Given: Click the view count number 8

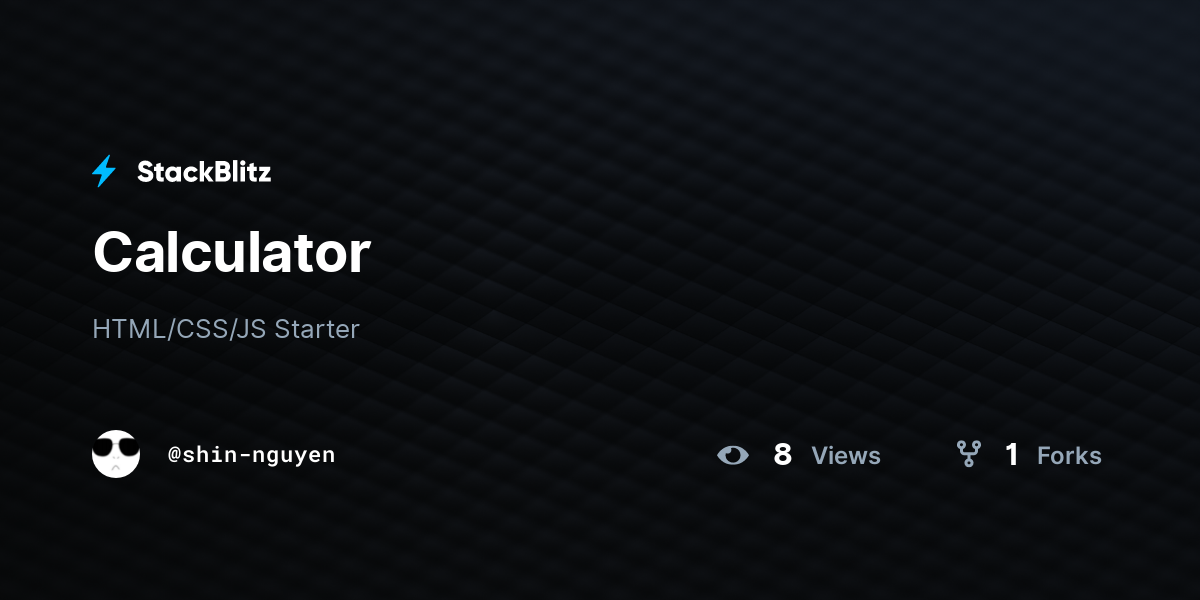Looking at the screenshot, I should (783, 455).
